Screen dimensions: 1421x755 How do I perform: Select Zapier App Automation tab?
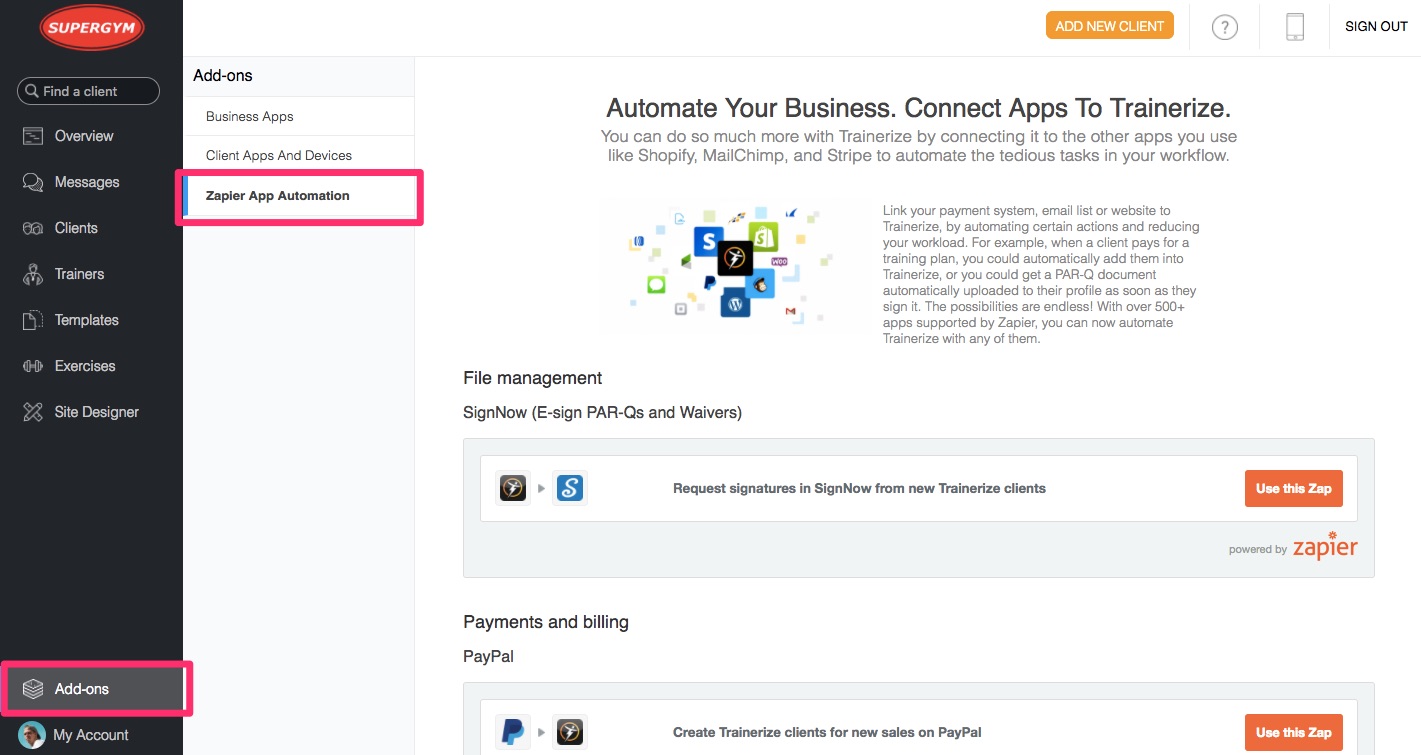click(x=299, y=195)
